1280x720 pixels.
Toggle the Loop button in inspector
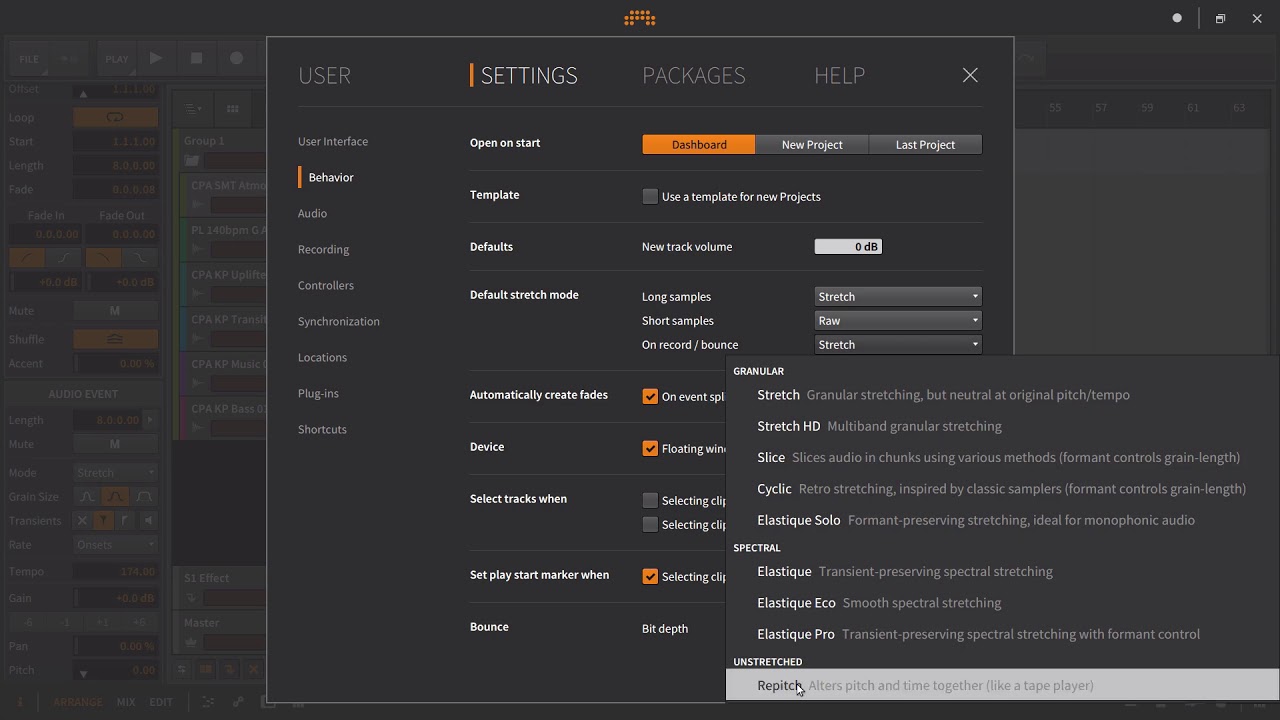pos(115,117)
